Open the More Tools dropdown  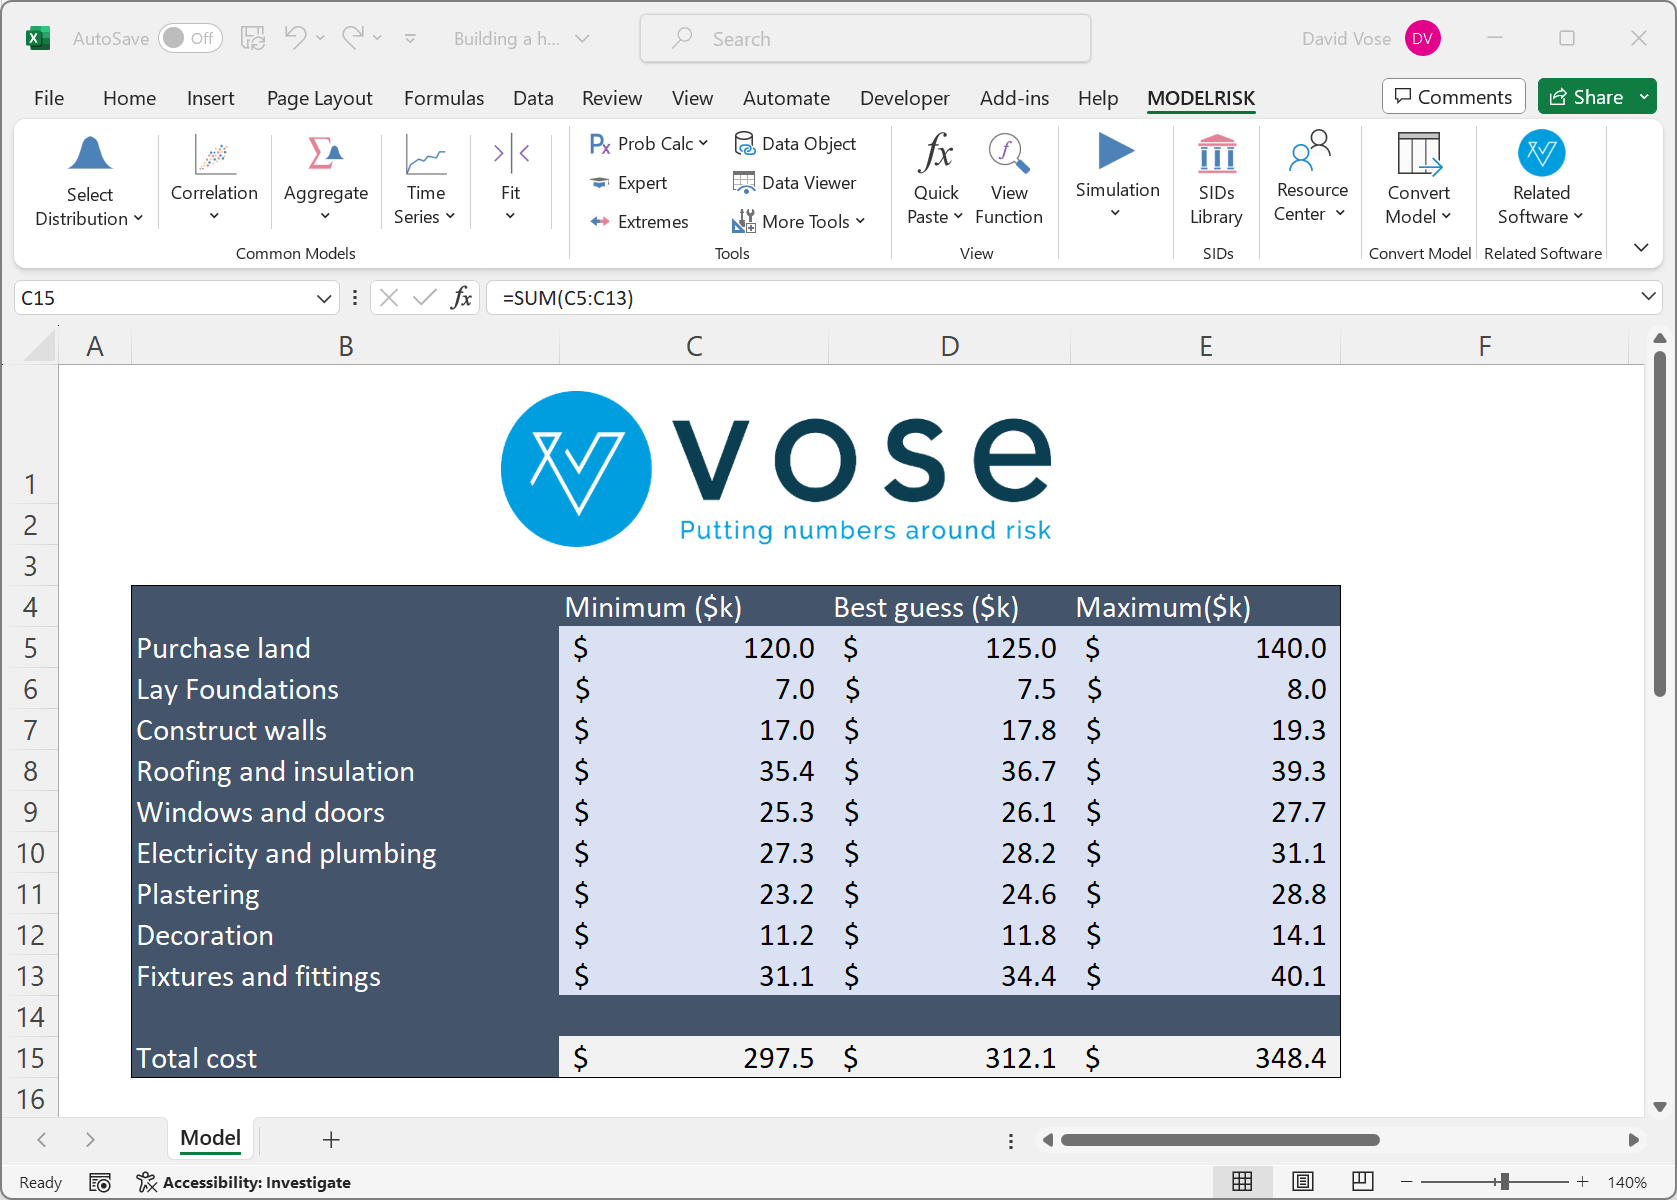pos(799,221)
